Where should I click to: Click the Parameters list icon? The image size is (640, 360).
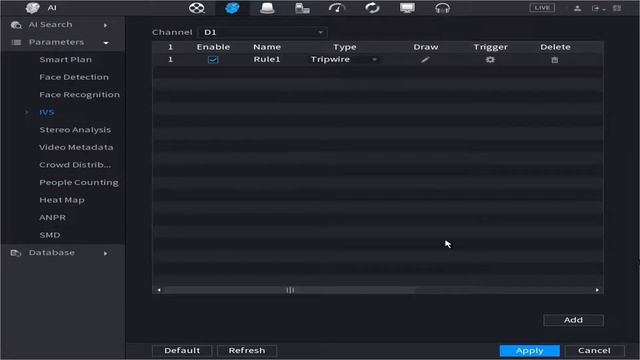tap(16, 42)
